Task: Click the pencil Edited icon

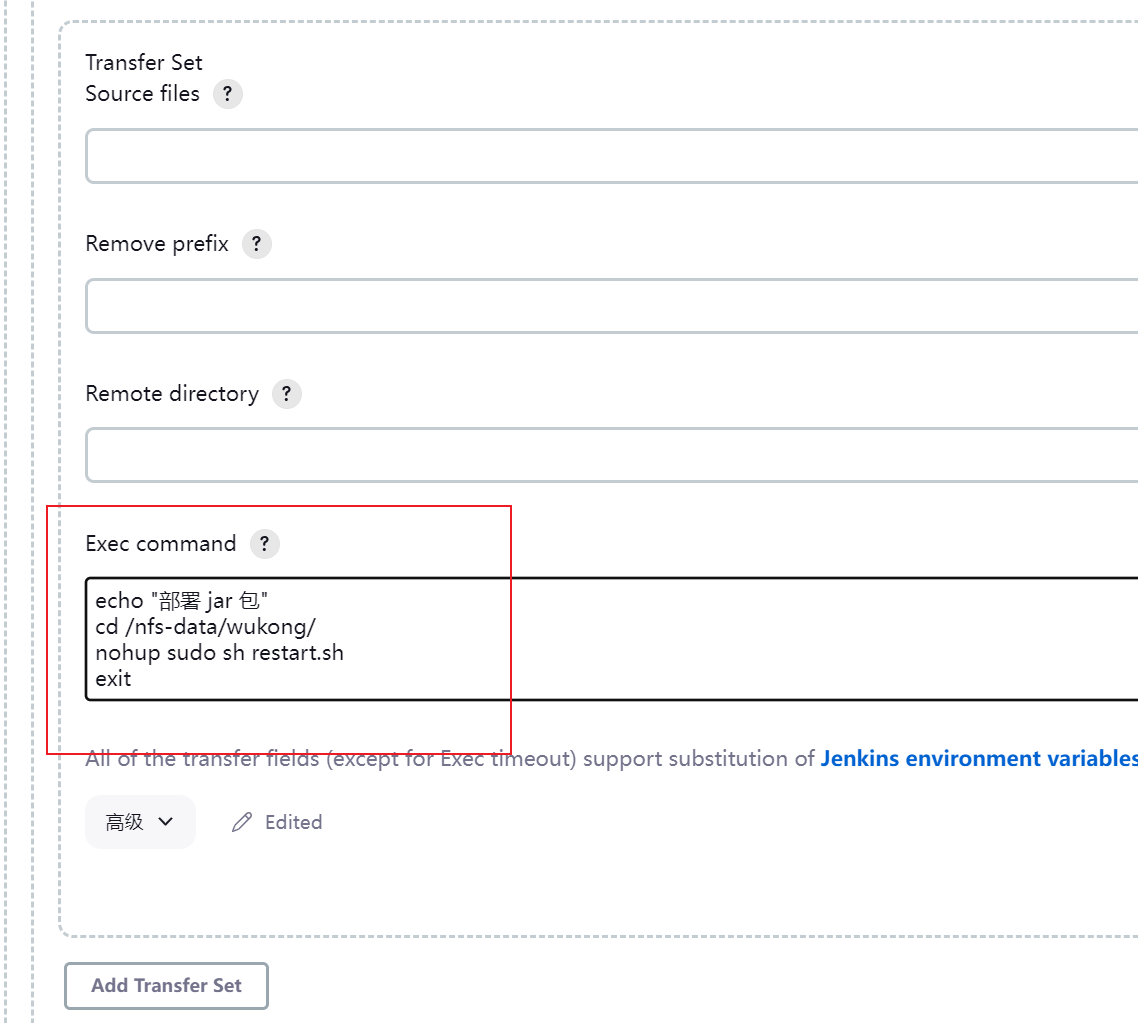Action: click(242, 822)
